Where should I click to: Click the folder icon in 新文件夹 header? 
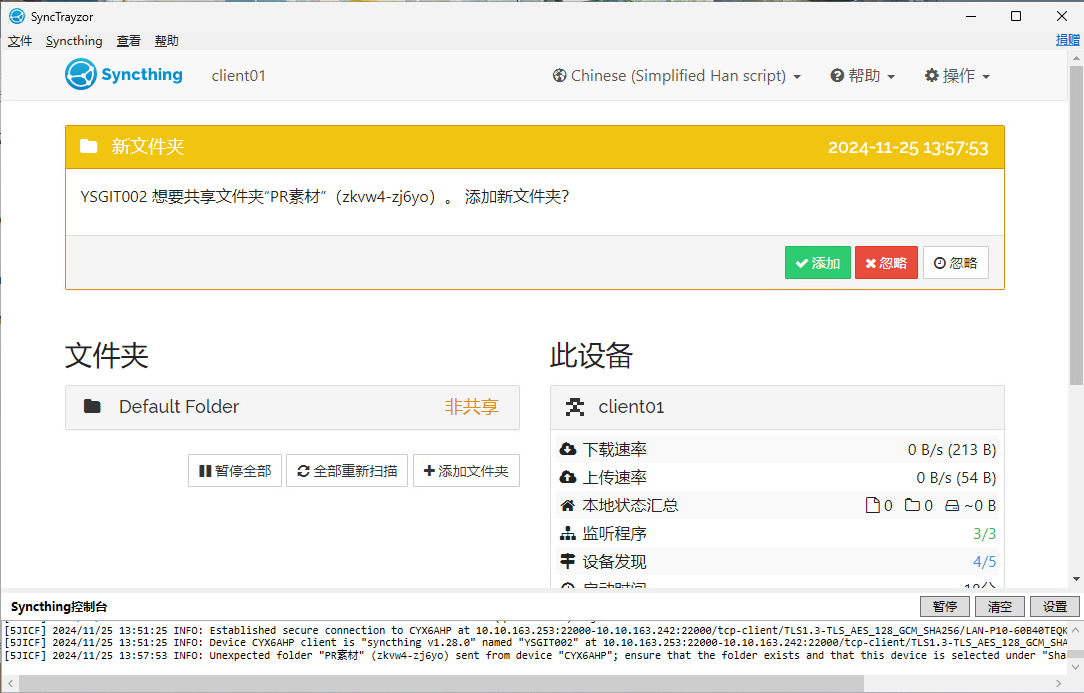pyautogui.click(x=88, y=146)
